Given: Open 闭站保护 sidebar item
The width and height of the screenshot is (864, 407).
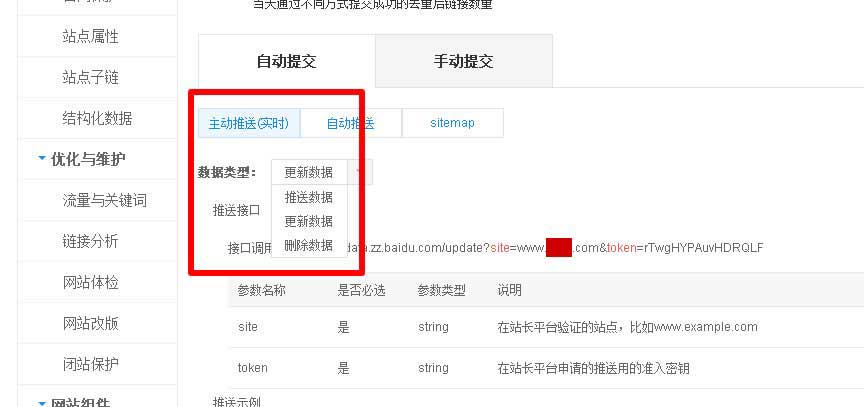Looking at the screenshot, I should point(90,363).
